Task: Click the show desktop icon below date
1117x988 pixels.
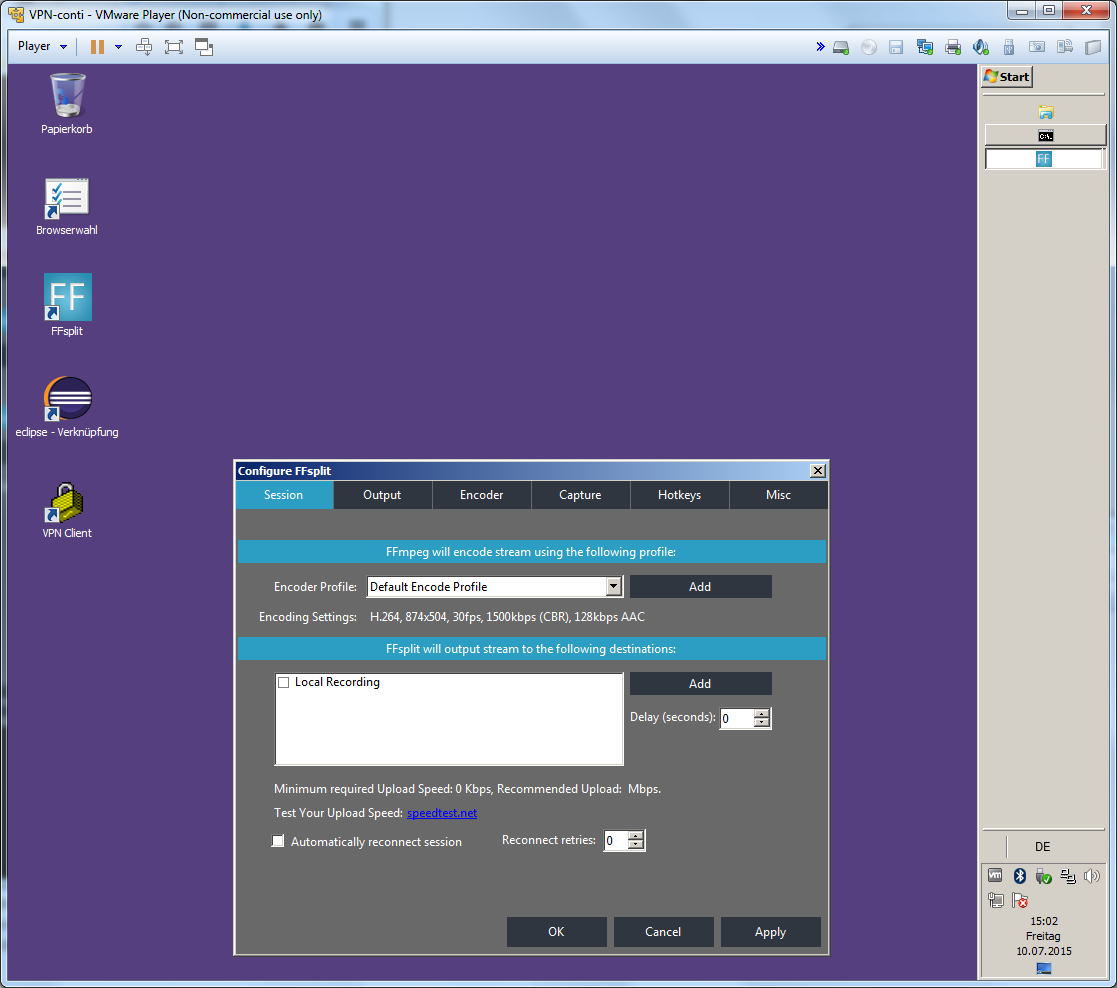Action: (1044, 968)
